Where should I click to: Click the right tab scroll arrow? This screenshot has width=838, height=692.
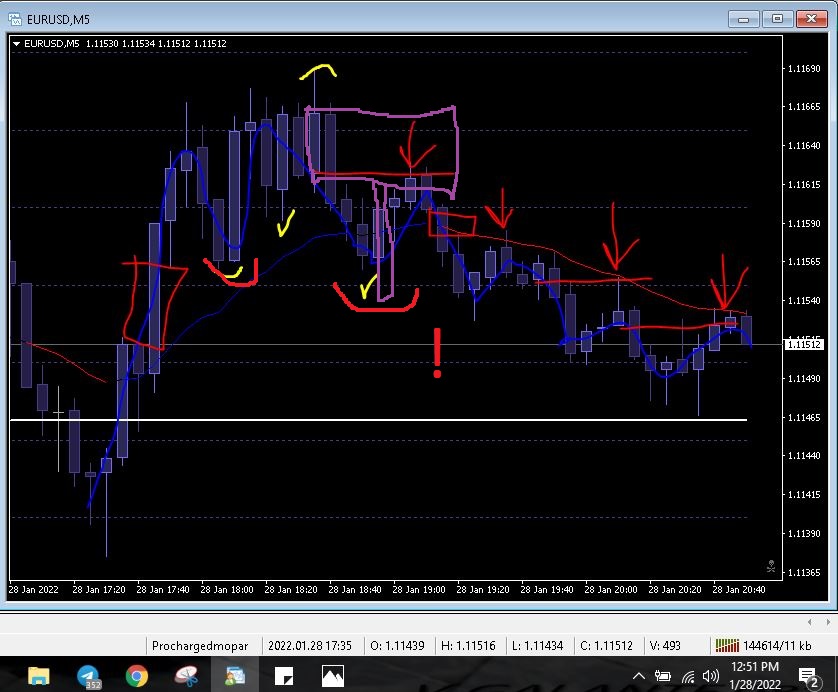[x=828, y=622]
